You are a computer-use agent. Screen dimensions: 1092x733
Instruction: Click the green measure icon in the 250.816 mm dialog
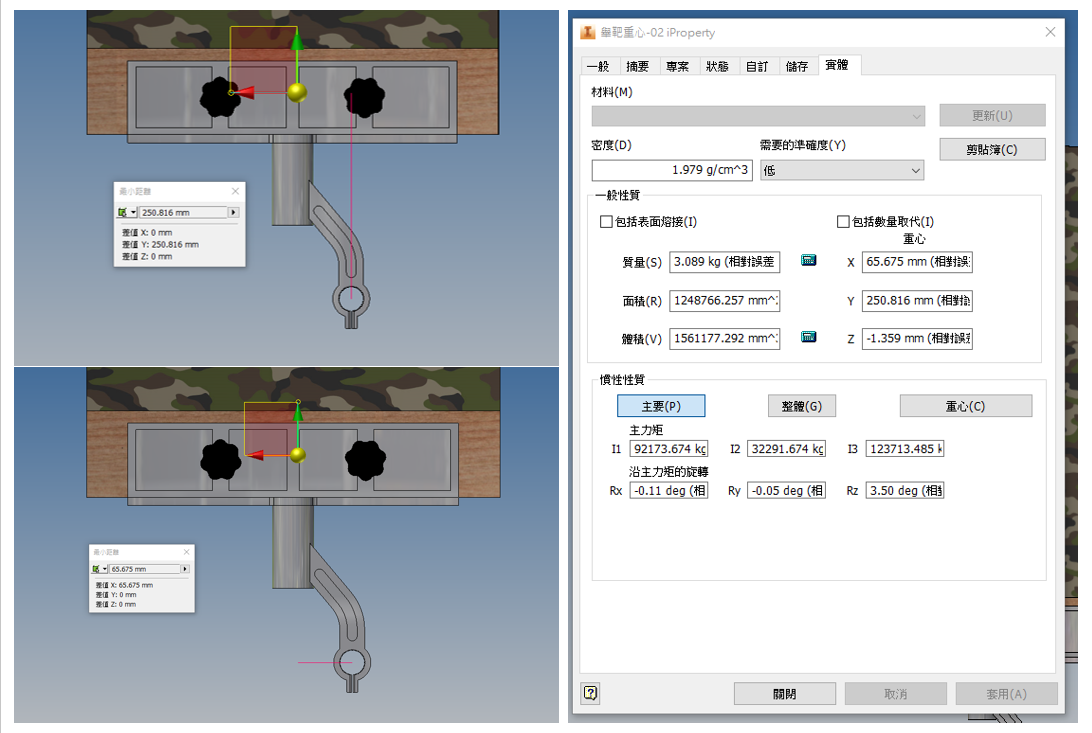click(123, 212)
